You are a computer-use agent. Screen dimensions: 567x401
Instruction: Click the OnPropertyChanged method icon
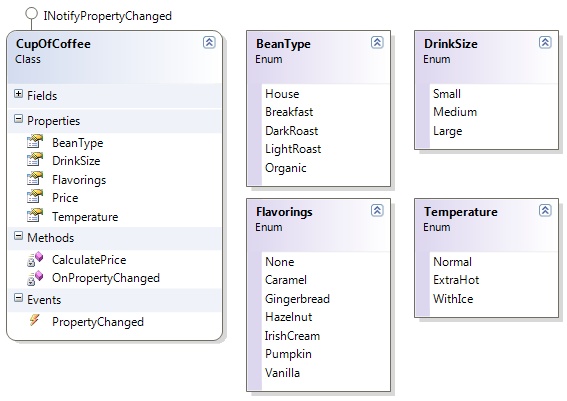click(35, 278)
